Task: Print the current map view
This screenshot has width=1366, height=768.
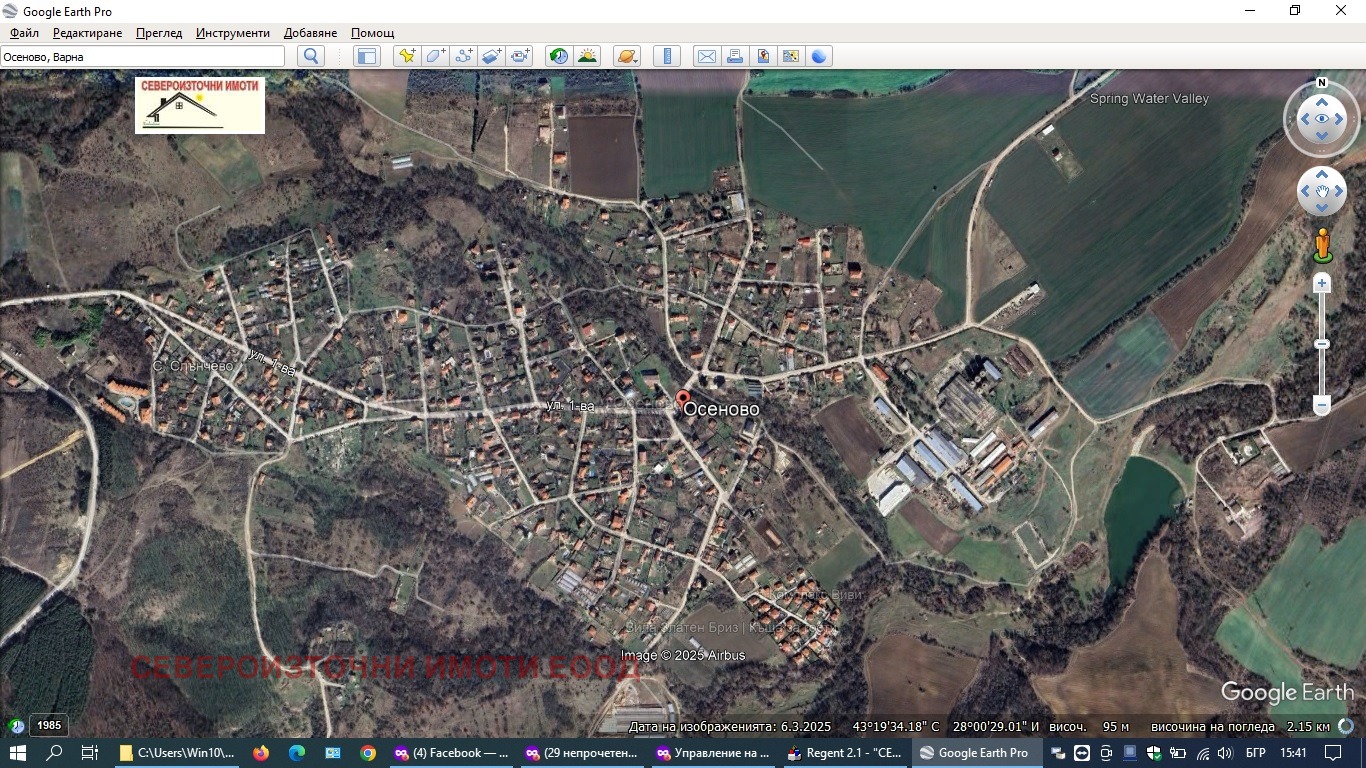Action: tap(735, 57)
